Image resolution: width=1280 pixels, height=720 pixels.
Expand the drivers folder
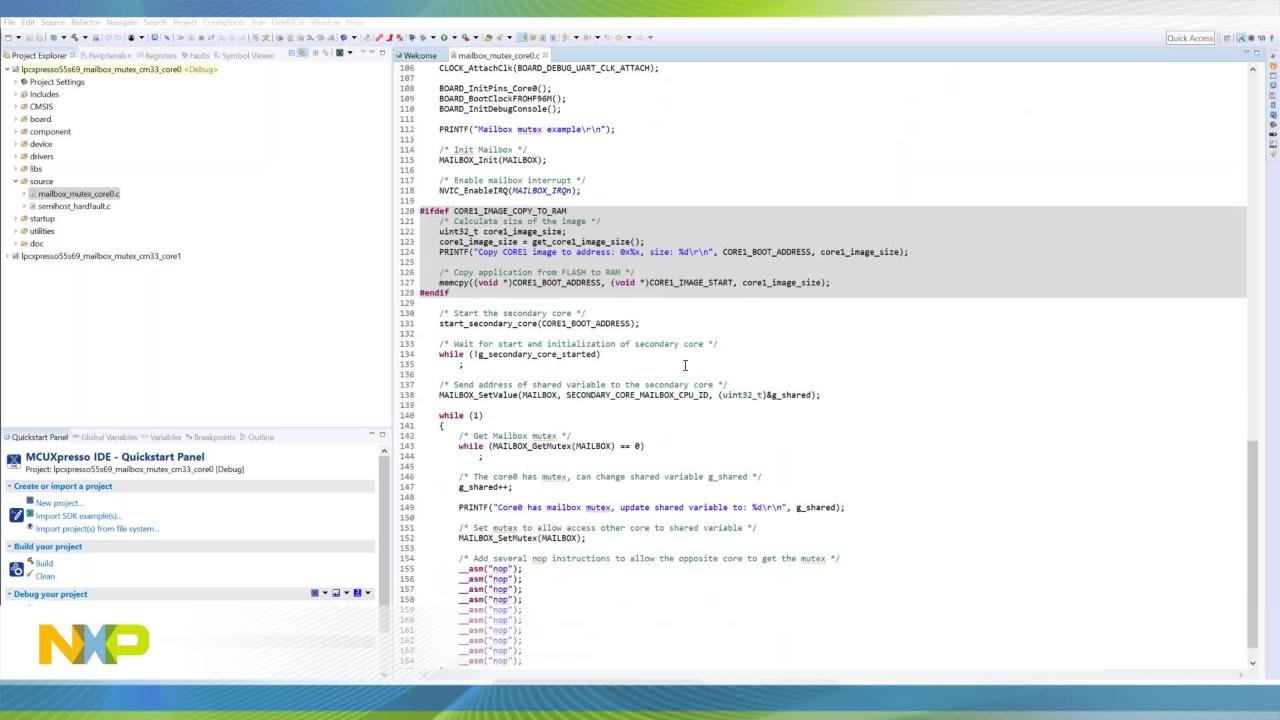click(15, 156)
